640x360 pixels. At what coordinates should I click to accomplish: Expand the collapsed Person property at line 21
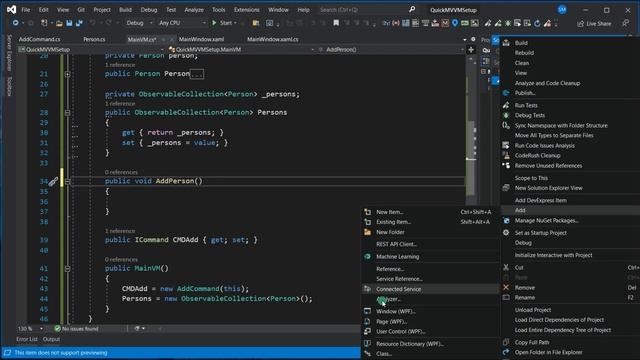pos(68,74)
